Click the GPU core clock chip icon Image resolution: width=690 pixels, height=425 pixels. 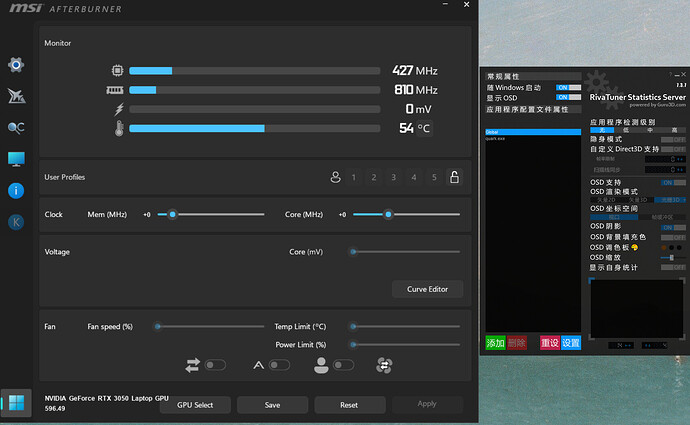(117, 70)
